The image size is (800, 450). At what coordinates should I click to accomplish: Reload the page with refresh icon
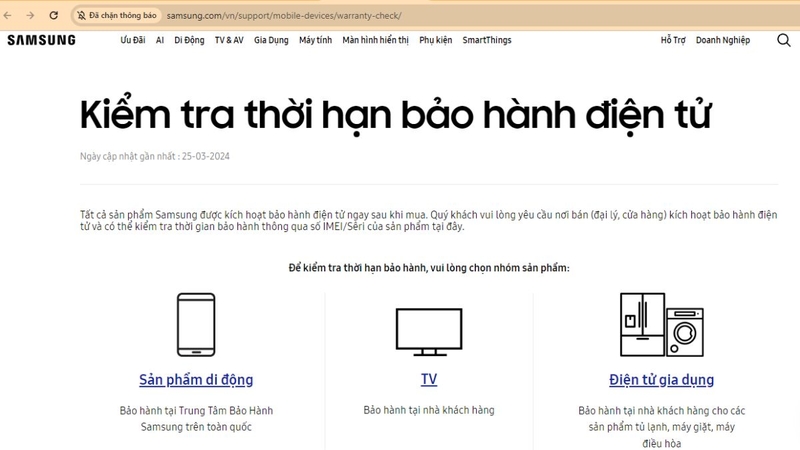pyautogui.click(x=54, y=15)
